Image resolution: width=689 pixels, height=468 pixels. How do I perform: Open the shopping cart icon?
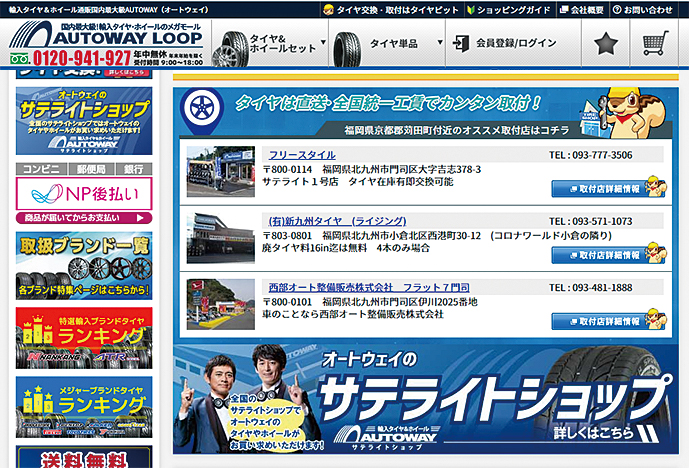tap(655, 43)
